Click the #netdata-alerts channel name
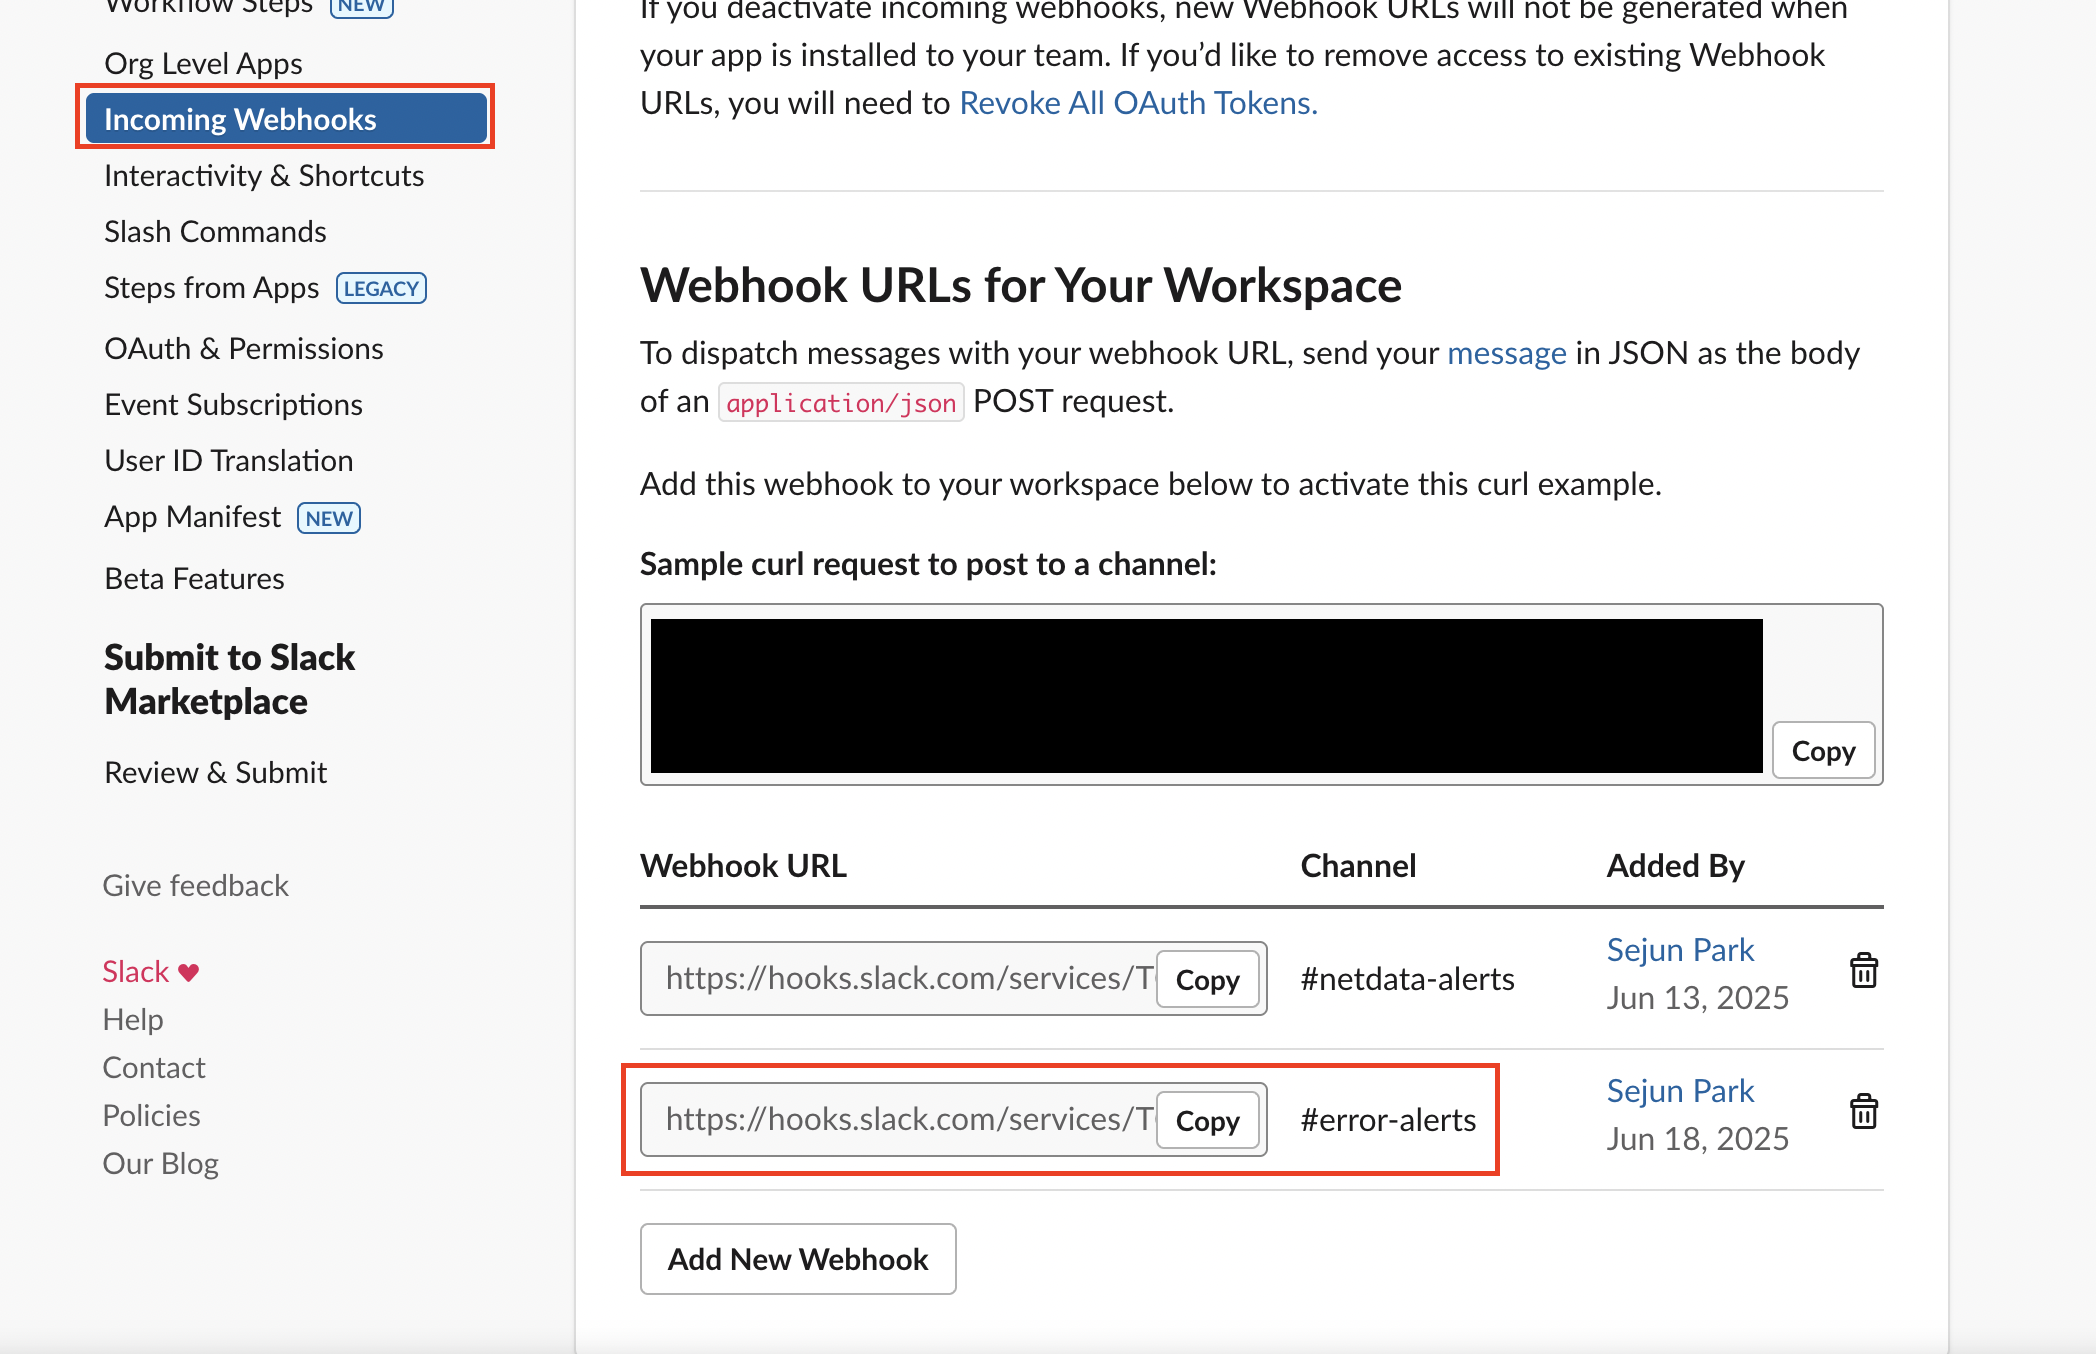Screen dimensions: 2096x1354 pos(1407,979)
